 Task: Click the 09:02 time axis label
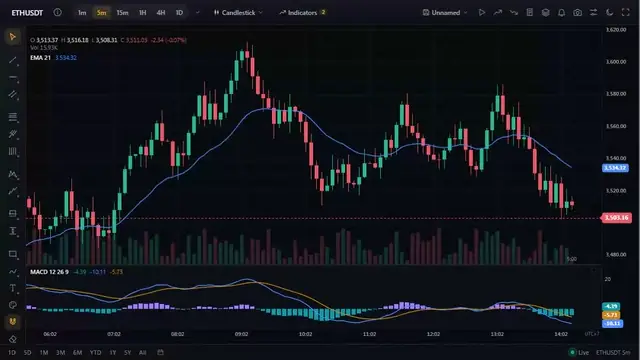point(241,334)
